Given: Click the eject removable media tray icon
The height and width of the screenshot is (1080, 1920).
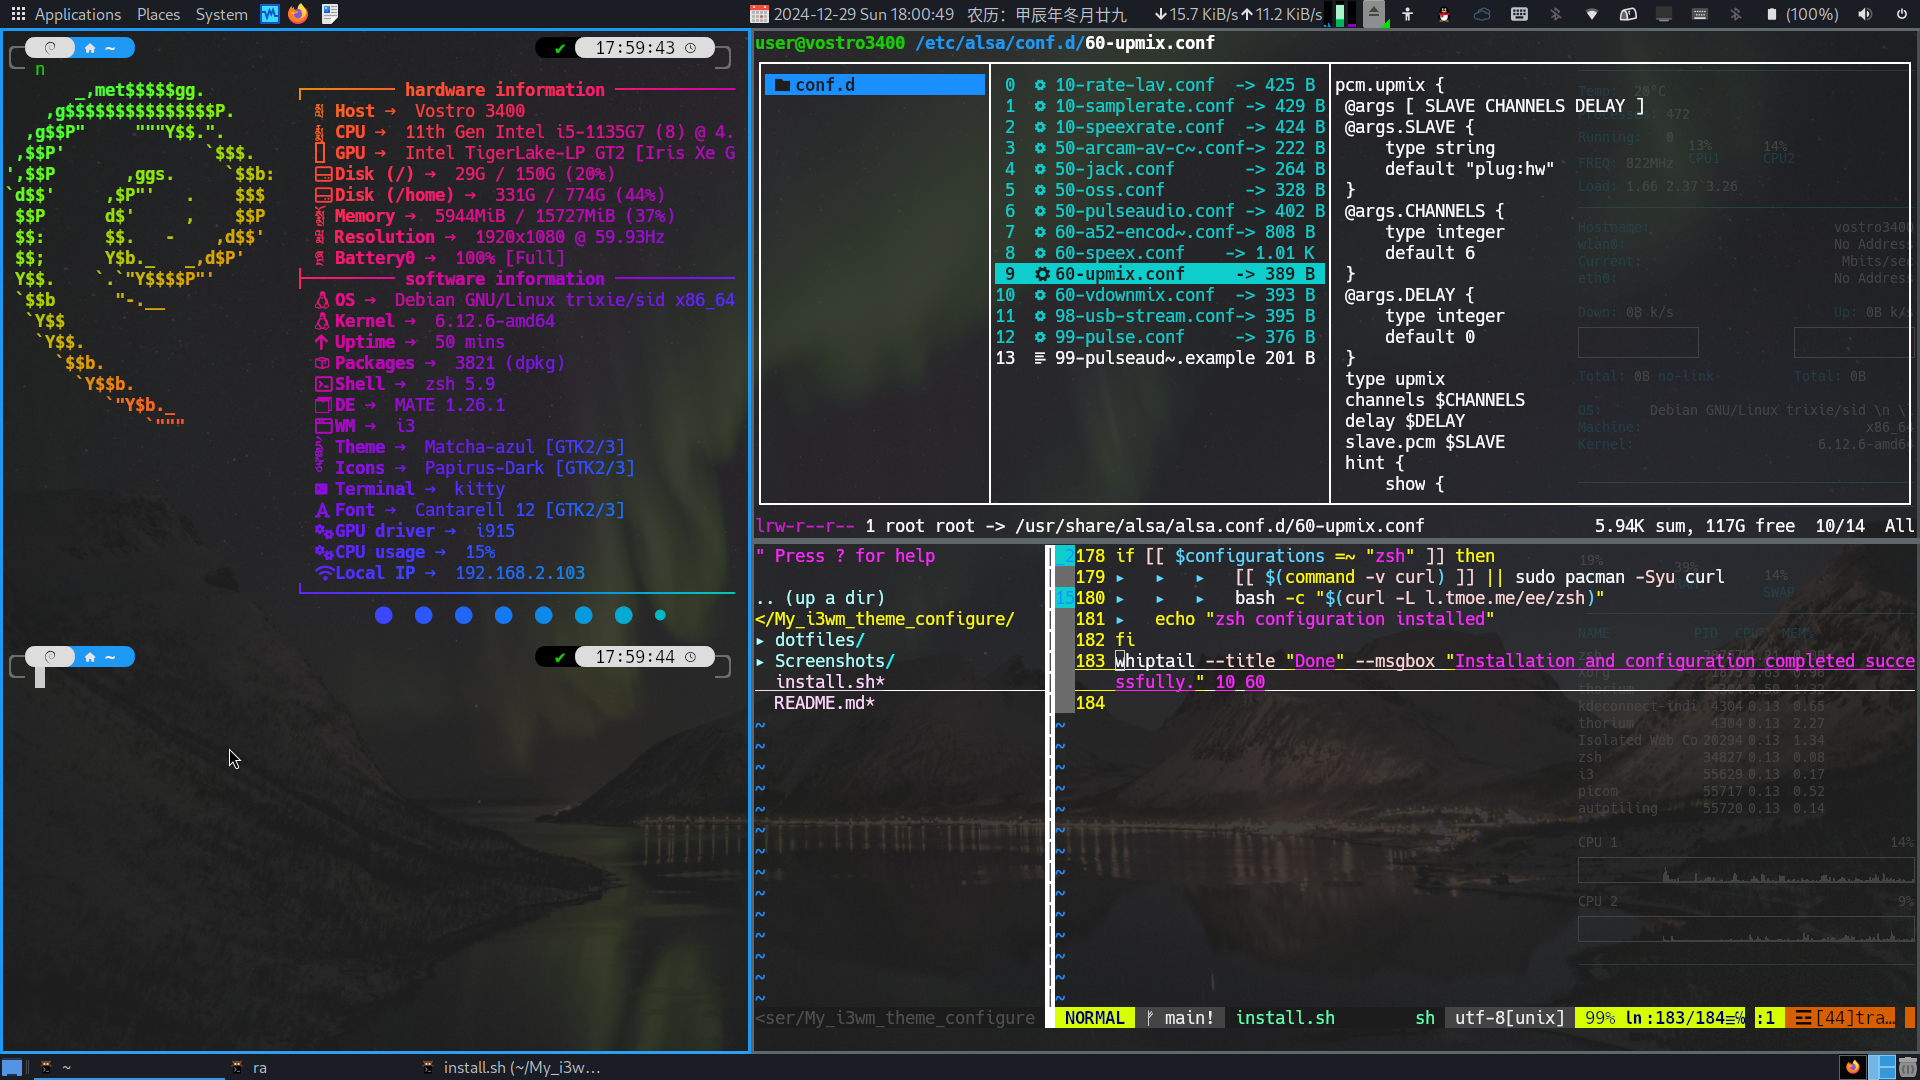Looking at the screenshot, I should coord(1374,14).
